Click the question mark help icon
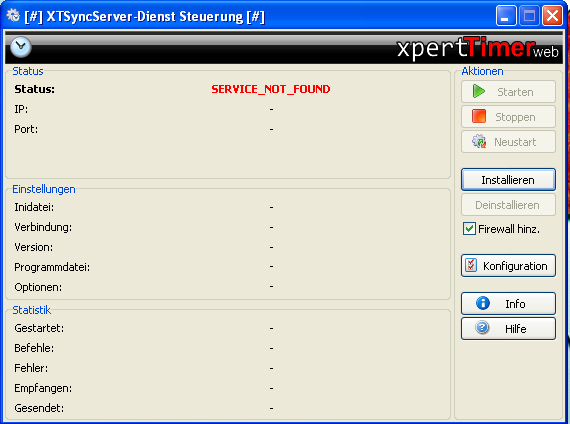The height and width of the screenshot is (424, 570). click(x=482, y=328)
